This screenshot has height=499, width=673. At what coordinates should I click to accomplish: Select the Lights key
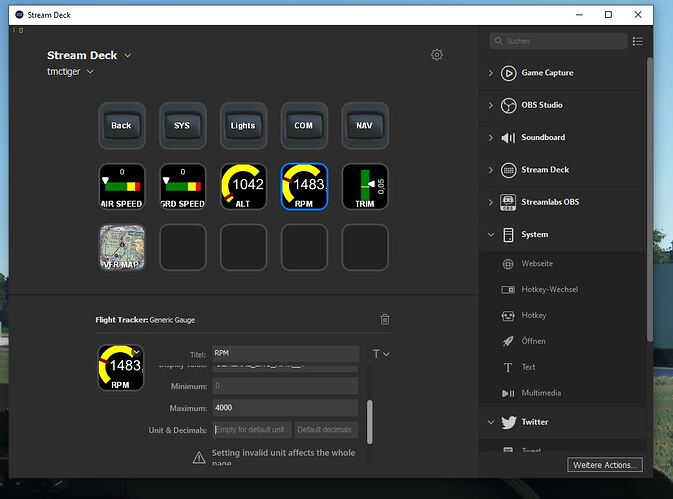pos(243,126)
